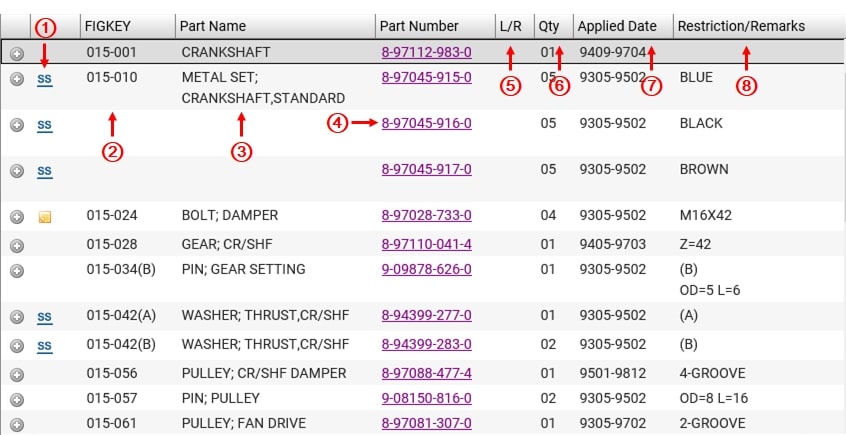Sort by Applied Date column header

pyautogui.click(x=617, y=26)
